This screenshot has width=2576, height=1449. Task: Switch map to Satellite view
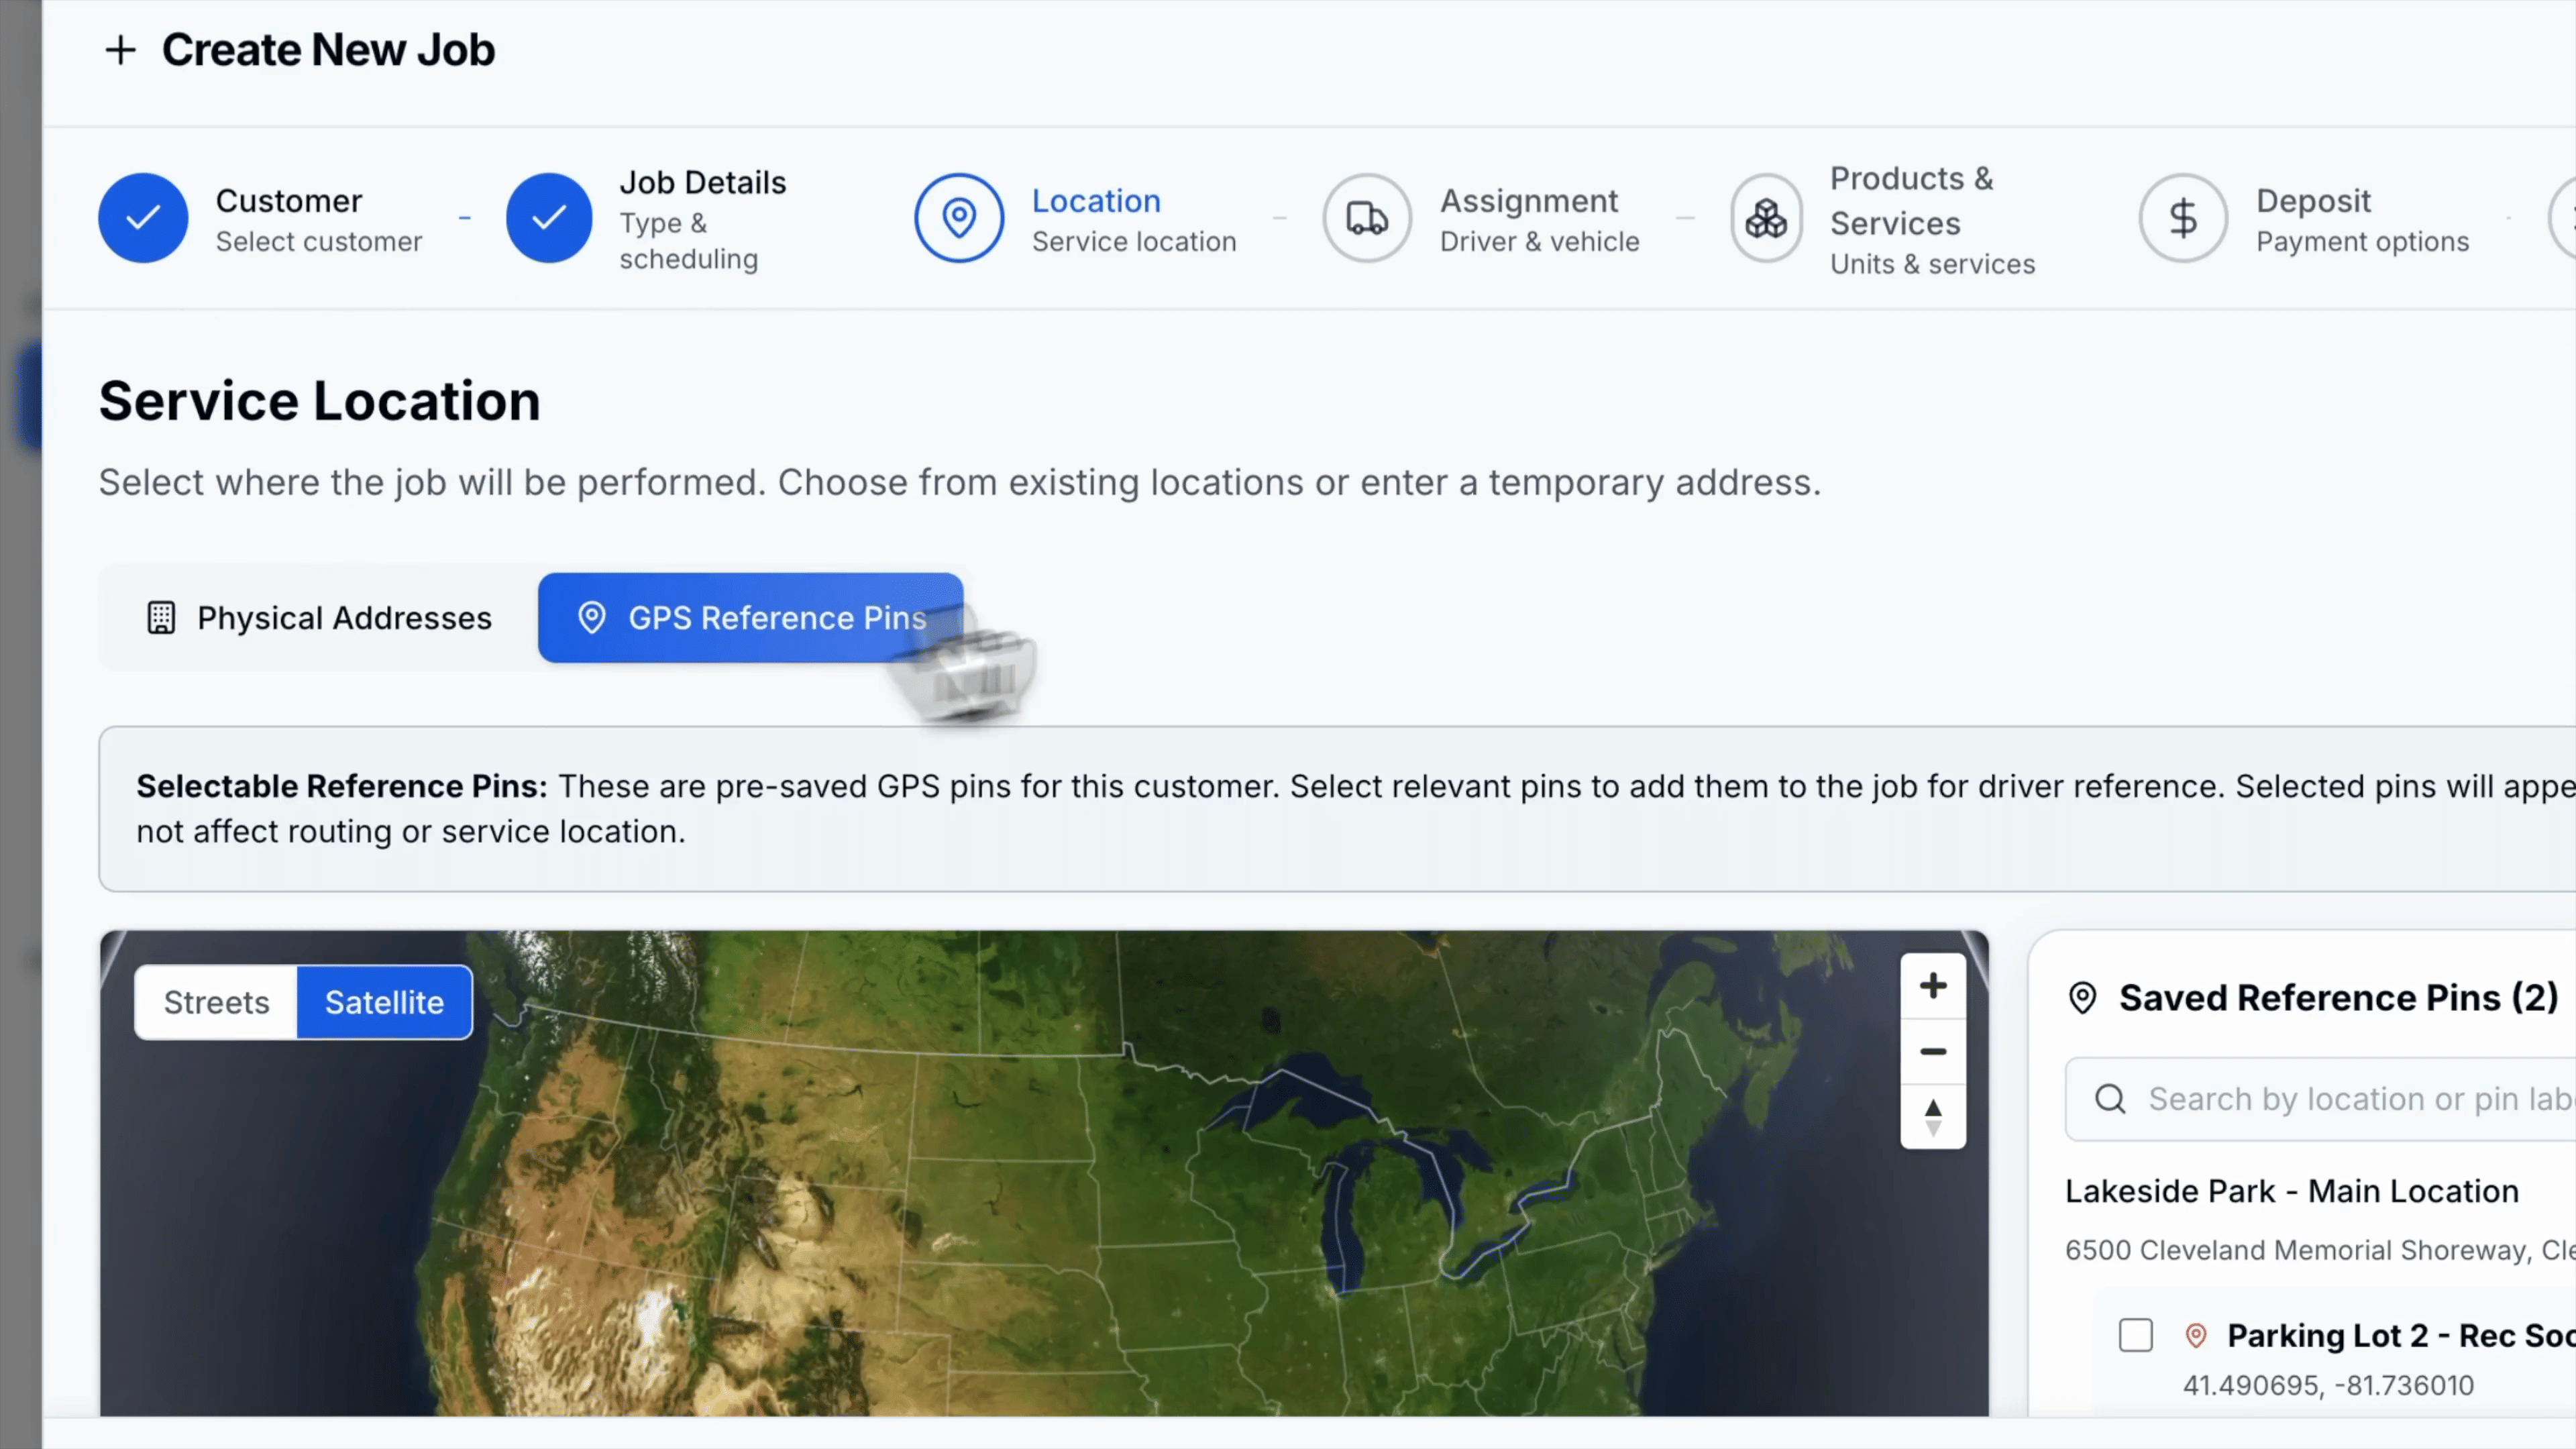click(x=384, y=1002)
